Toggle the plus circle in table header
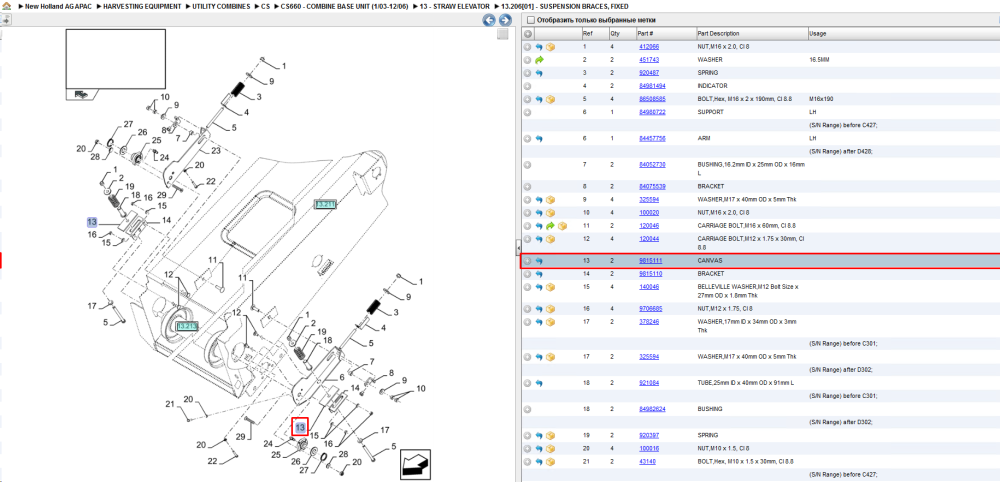The image size is (1000, 482). (x=528, y=34)
